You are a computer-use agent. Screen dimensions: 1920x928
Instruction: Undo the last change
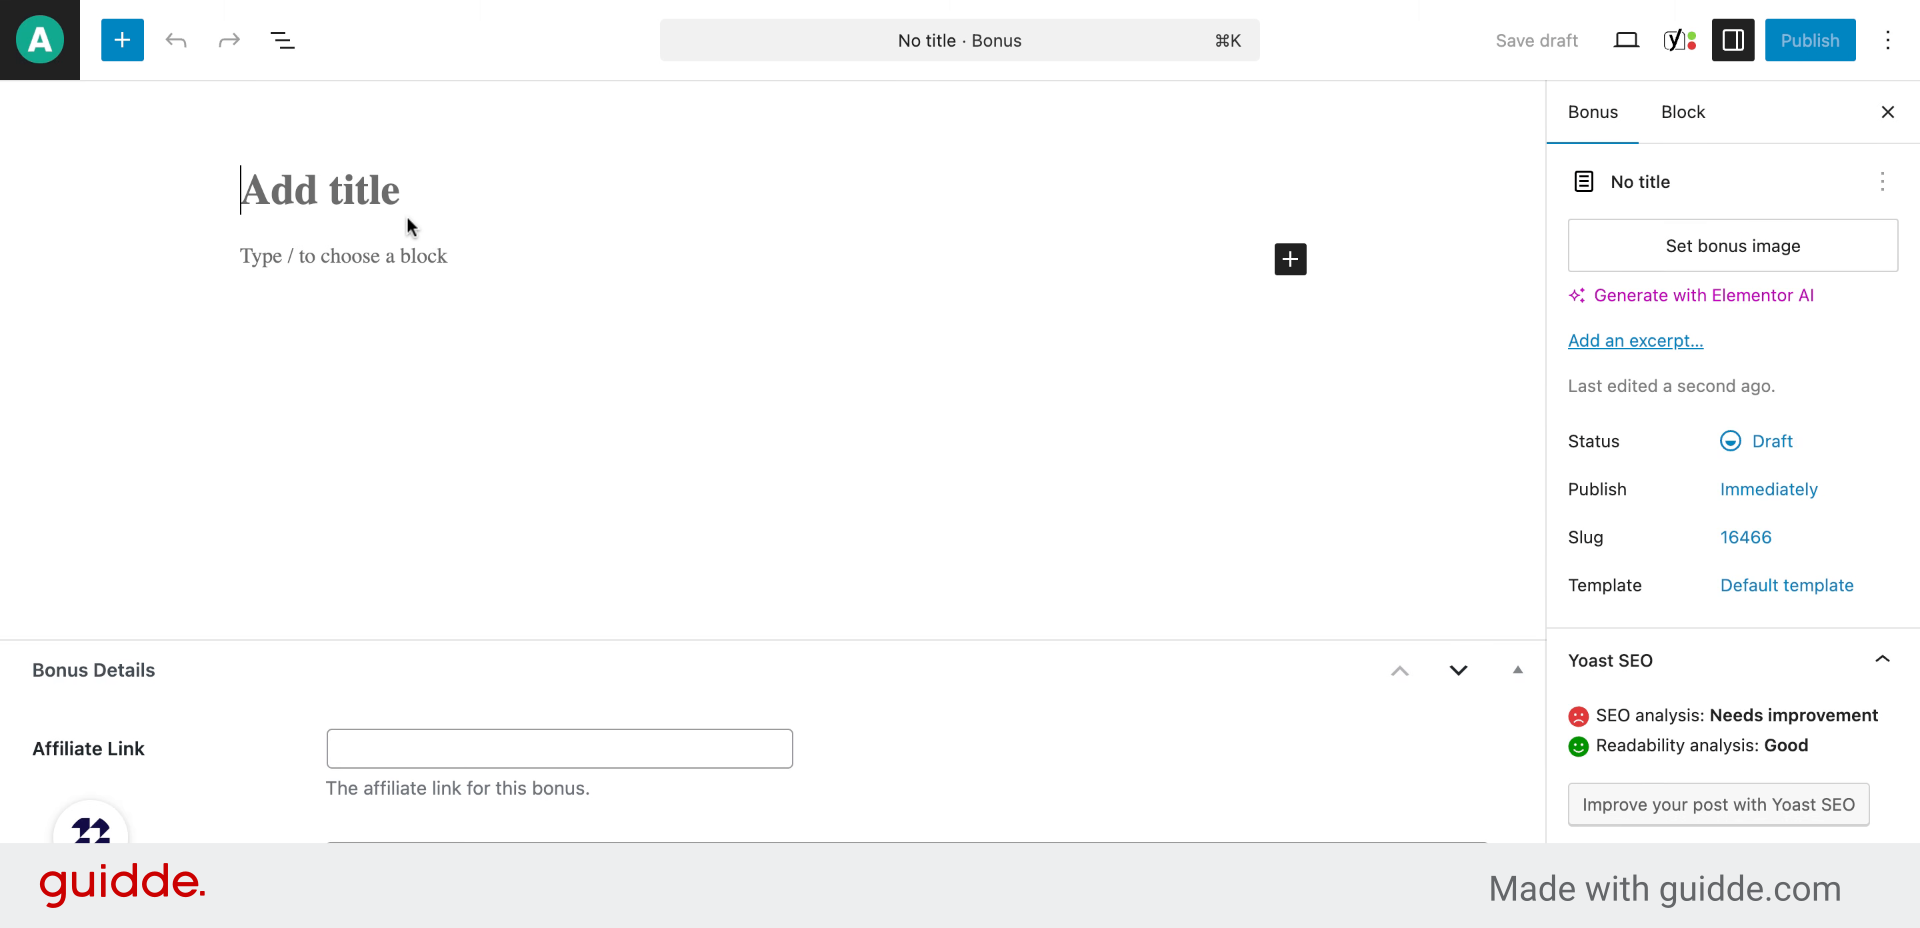click(x=176, y=40)
